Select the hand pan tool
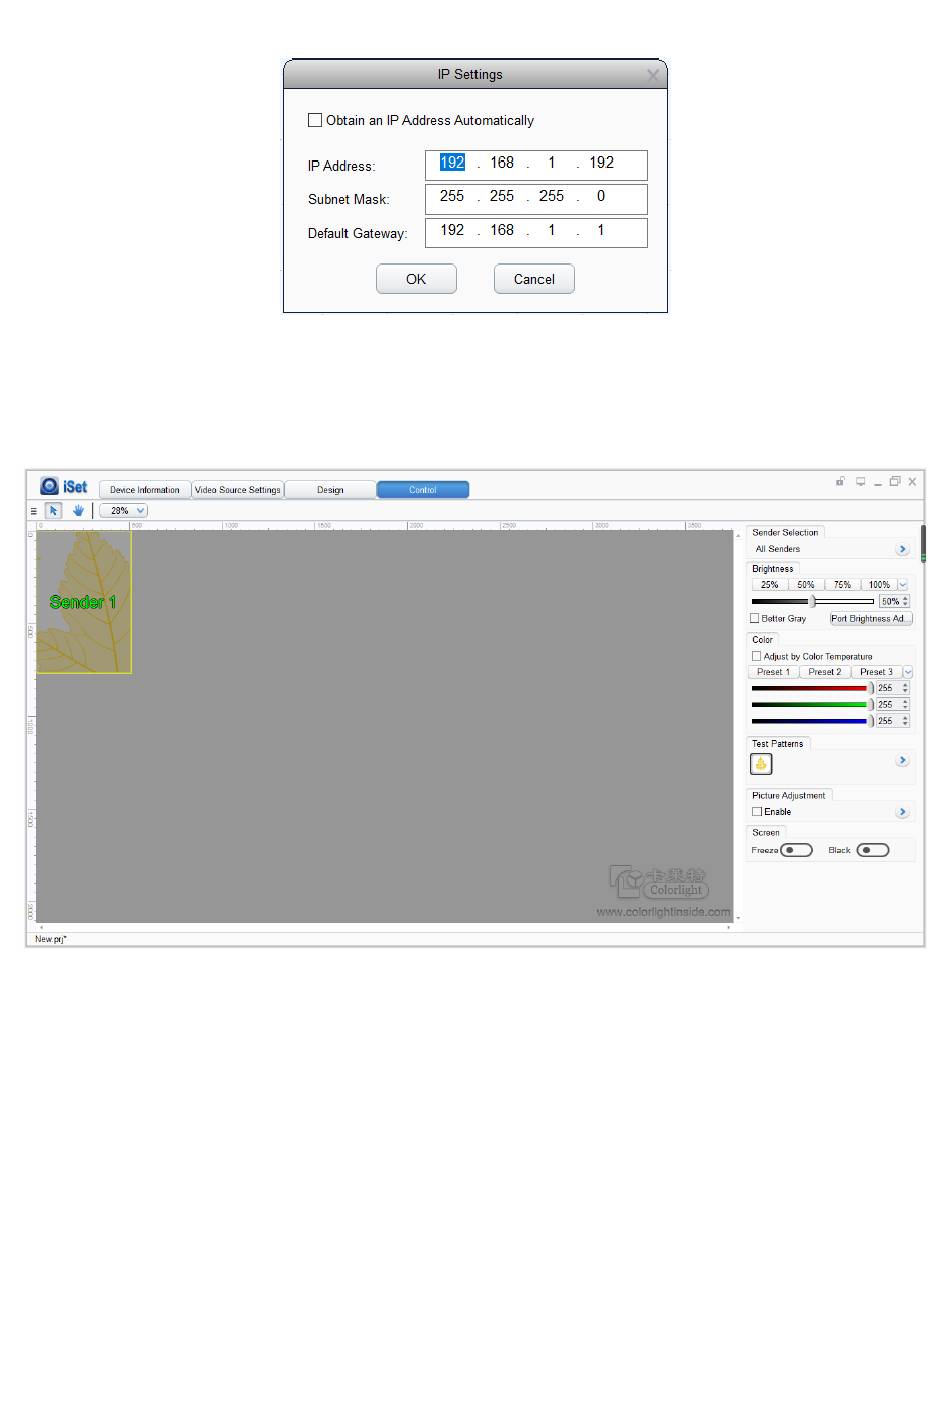This screenshot has height=1408, width=950. pos(78,511)
